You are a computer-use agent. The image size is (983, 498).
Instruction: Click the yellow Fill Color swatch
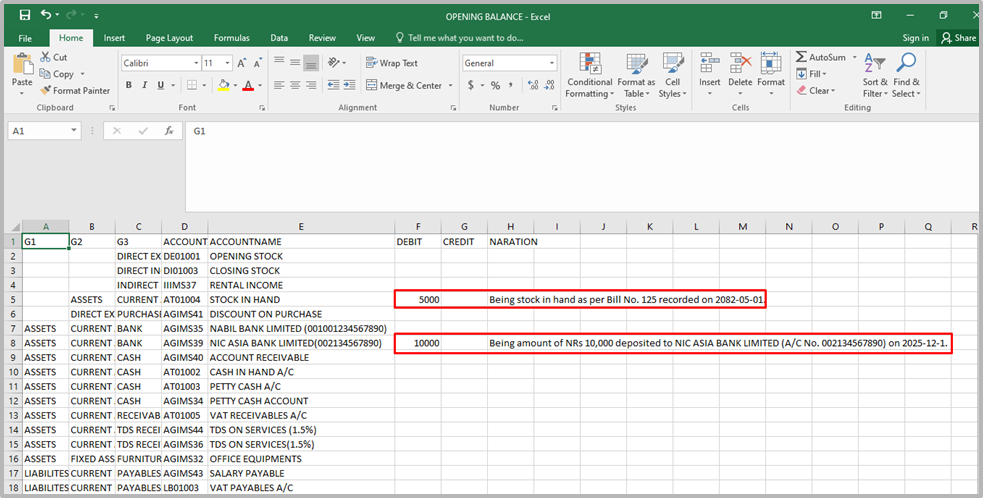[x=223, y=86]
